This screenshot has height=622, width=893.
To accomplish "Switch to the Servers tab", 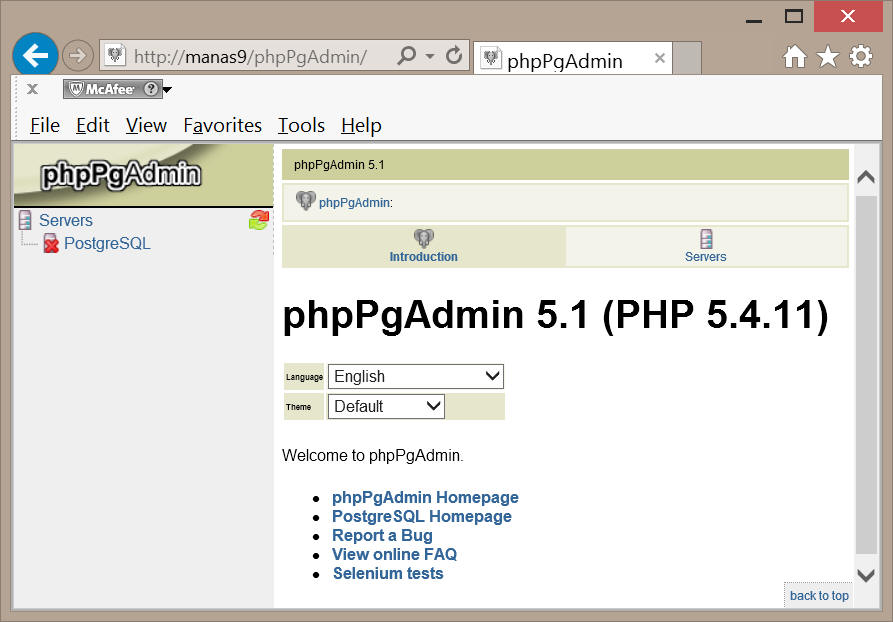I will click(706, 246).
